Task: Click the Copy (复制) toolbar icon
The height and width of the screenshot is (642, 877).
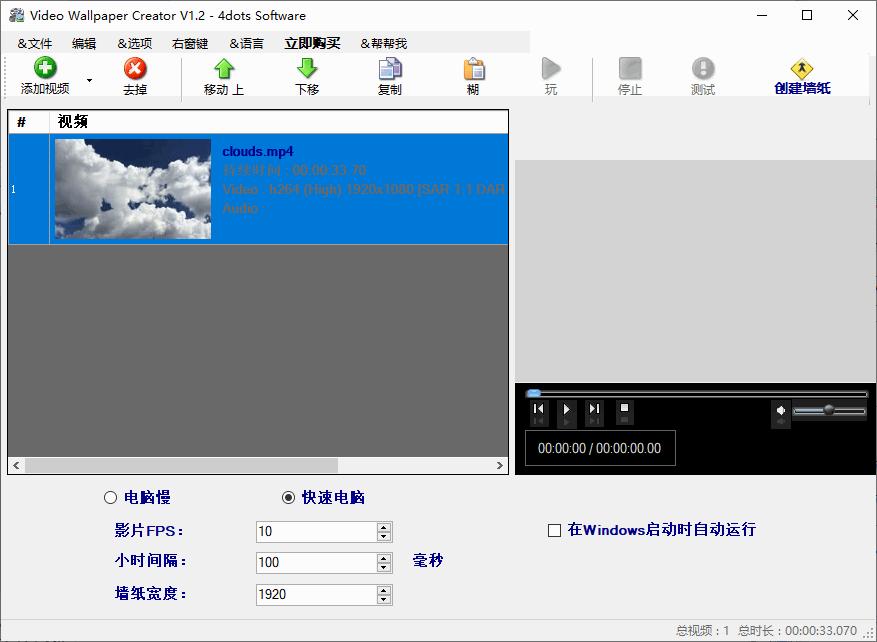Action: pyautogui.click(x=390, y=69)
